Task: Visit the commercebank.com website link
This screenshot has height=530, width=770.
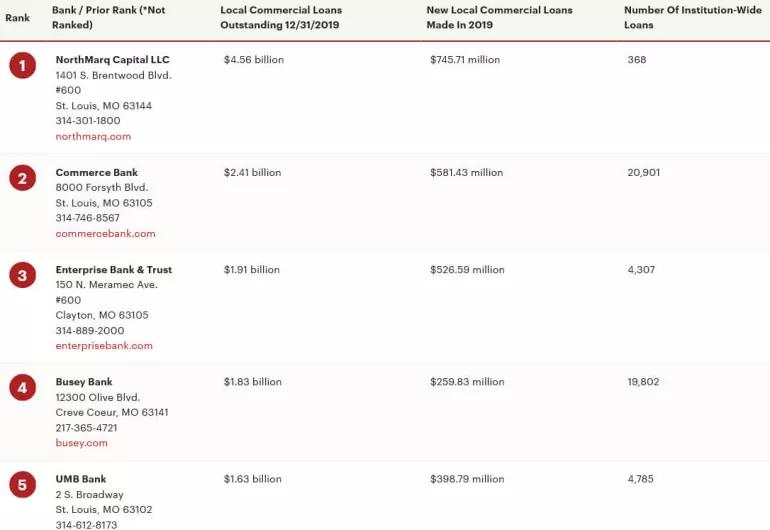Action: pyautogui.click(x=105, y=233)
